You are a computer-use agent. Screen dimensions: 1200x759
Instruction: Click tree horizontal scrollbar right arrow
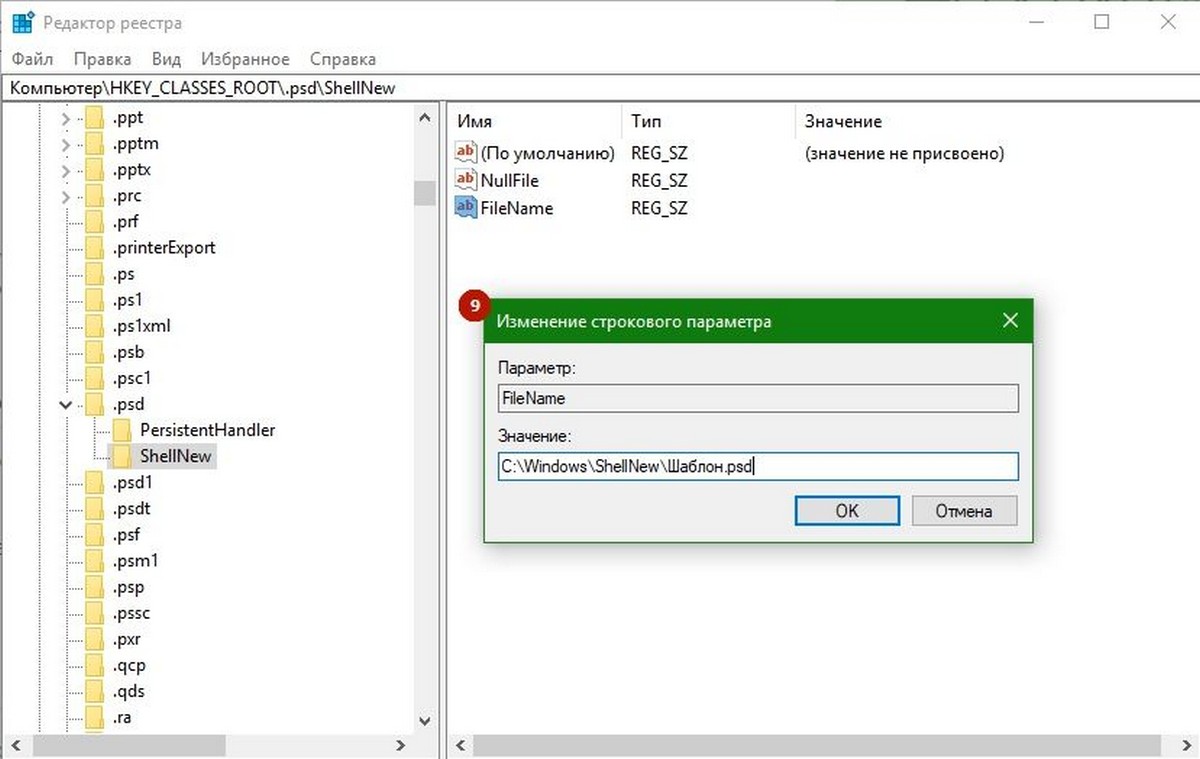click(401, 745)
